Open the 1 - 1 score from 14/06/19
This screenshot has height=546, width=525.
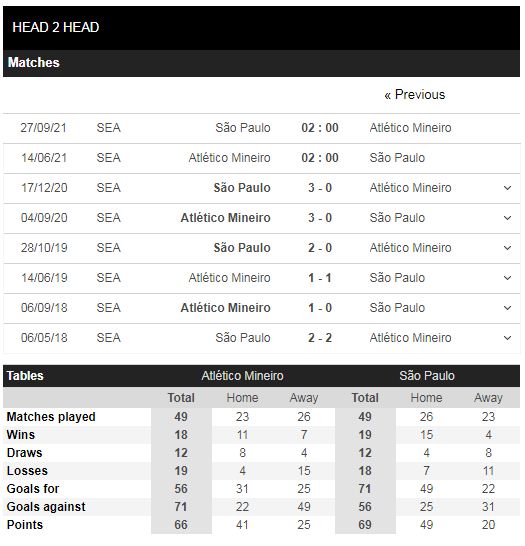click(320, 278)
